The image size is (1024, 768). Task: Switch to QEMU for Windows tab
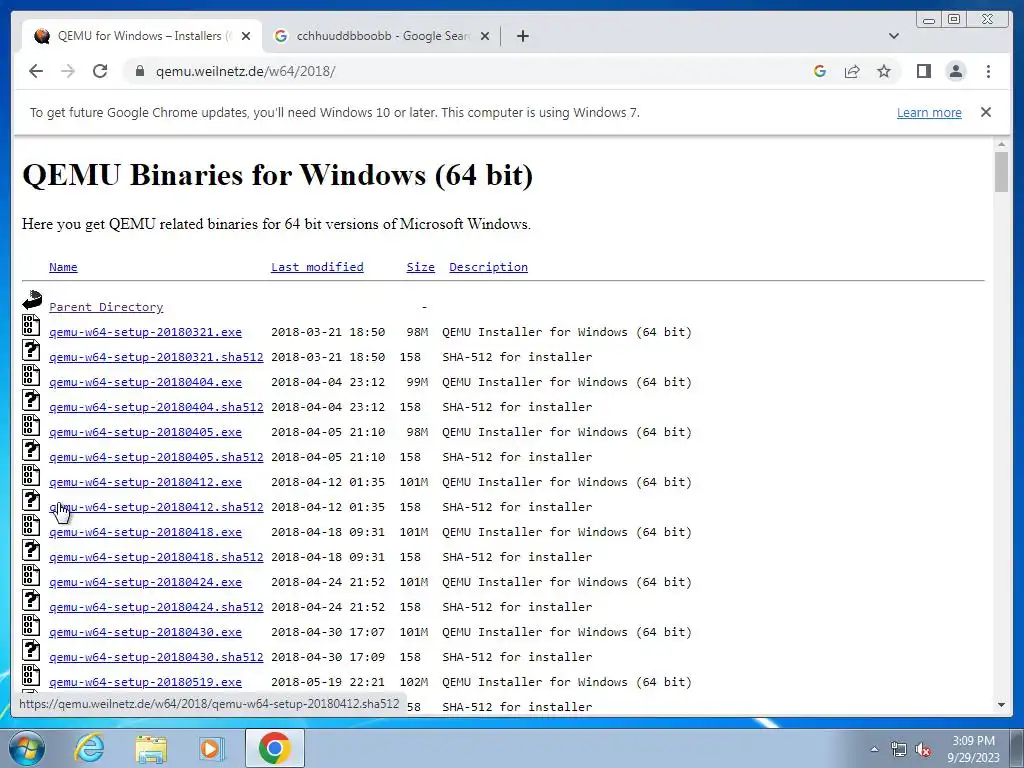[142, 36]
